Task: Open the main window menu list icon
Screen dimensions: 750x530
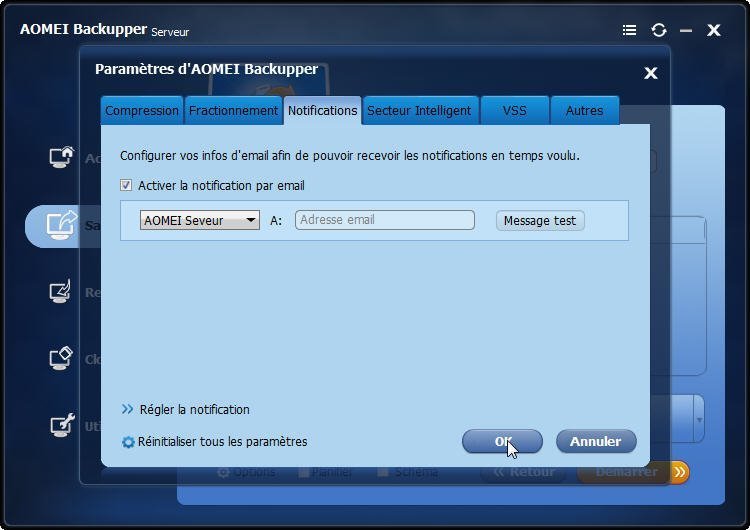Action: [629, 31]
